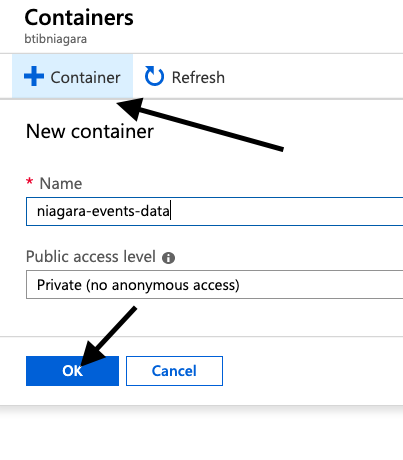Click the Name field label
Viewport: 403px width, 460px height.
click(x=61, y=183)
